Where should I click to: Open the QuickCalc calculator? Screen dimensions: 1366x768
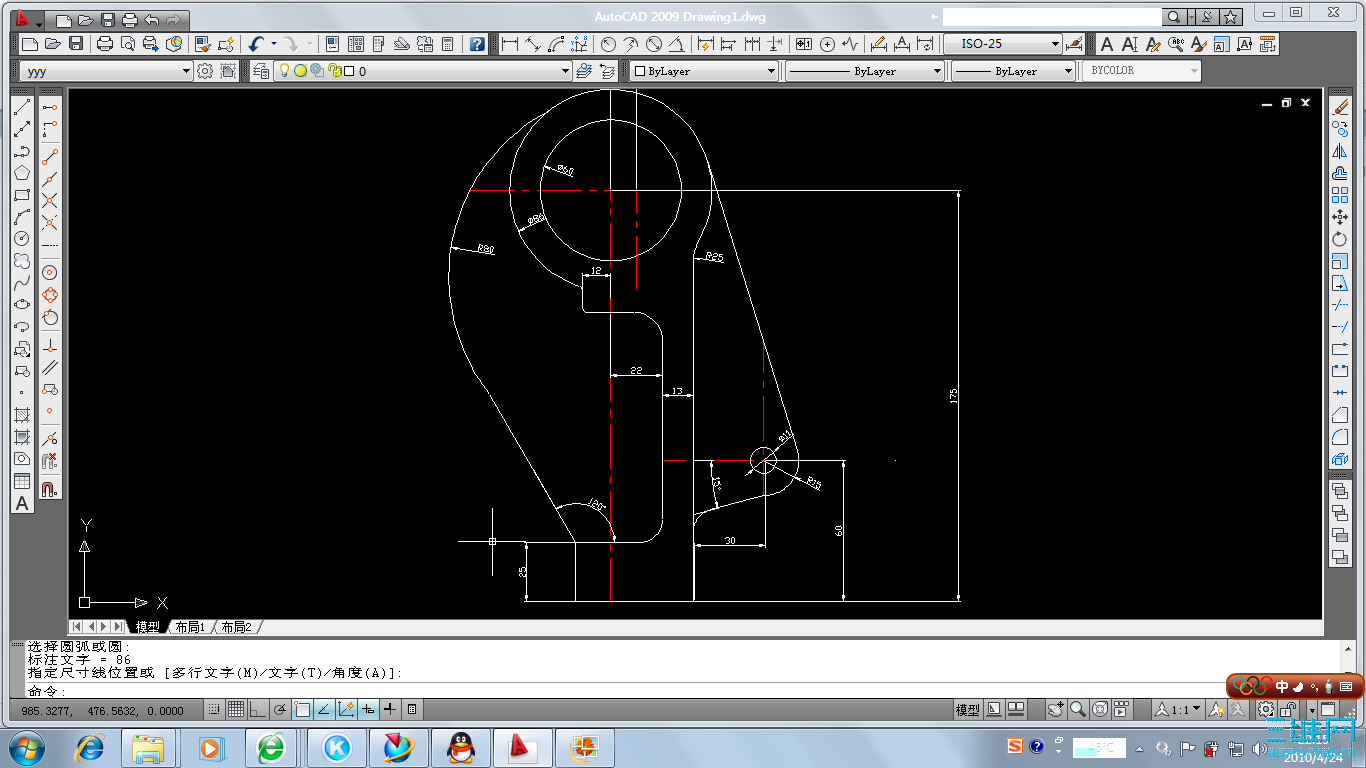(x=447, y=44)
